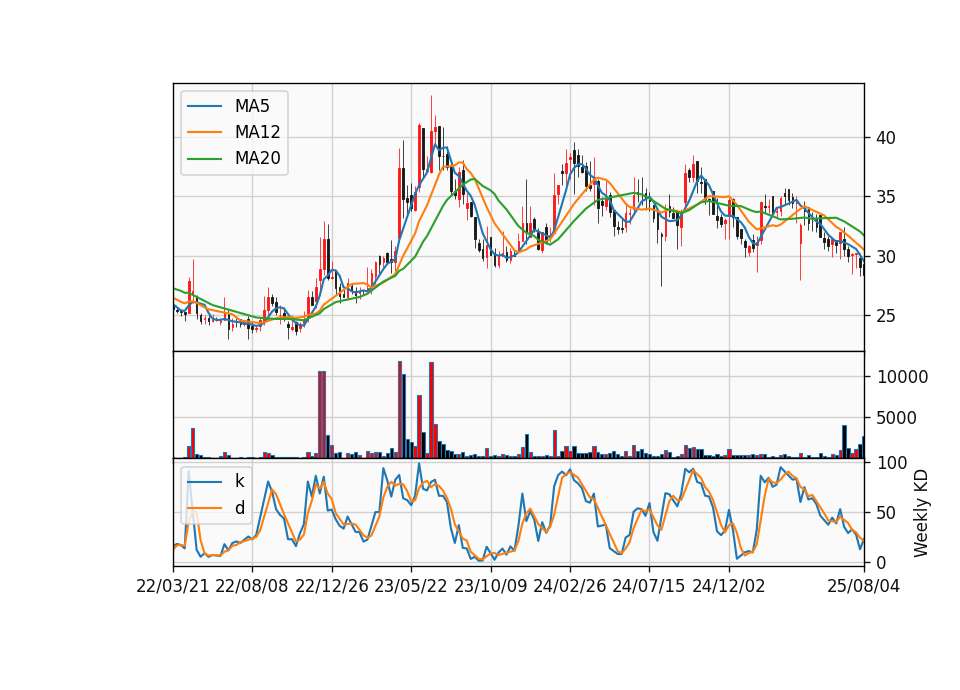Click the 22/08/08 date label
Image resolution: width=960 pixels, height=690 pixels.
pyautogui.click(x=252, y=586)
